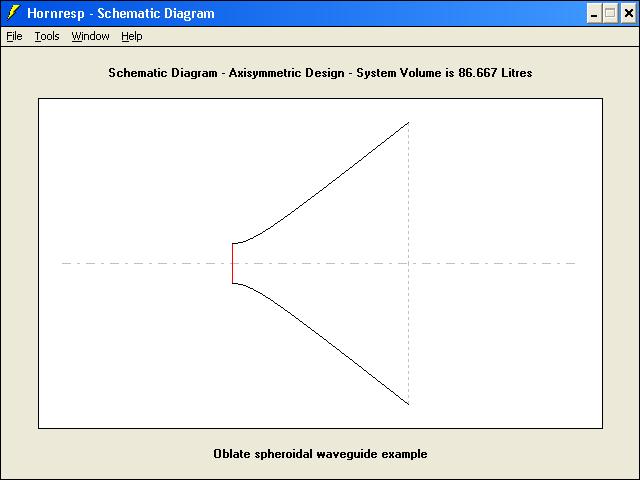Click the disabled maximize button
This screenshot has width=640, height=480.
click(610, 14)
